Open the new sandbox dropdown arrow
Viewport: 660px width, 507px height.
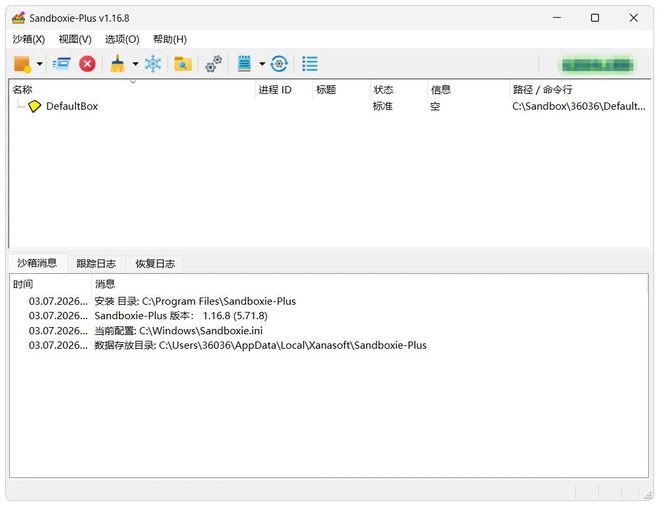coord(40,64)
